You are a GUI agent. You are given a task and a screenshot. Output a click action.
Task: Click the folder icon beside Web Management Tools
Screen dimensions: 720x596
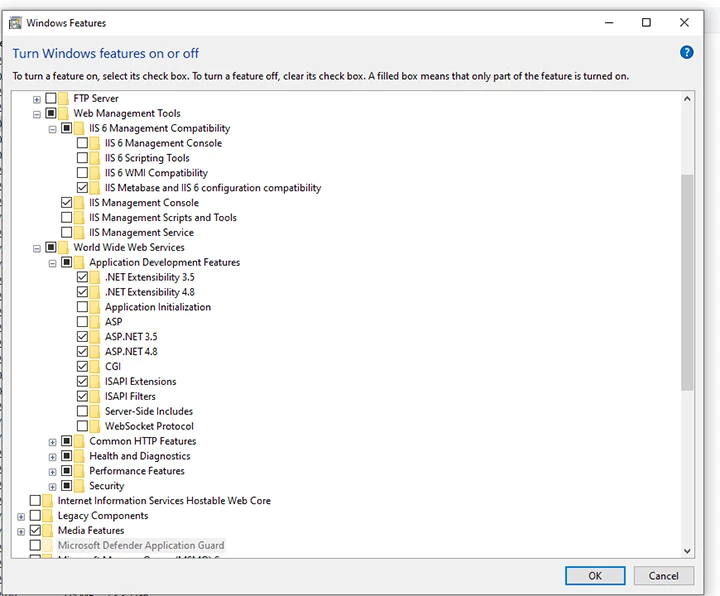(x=63, y=113)
